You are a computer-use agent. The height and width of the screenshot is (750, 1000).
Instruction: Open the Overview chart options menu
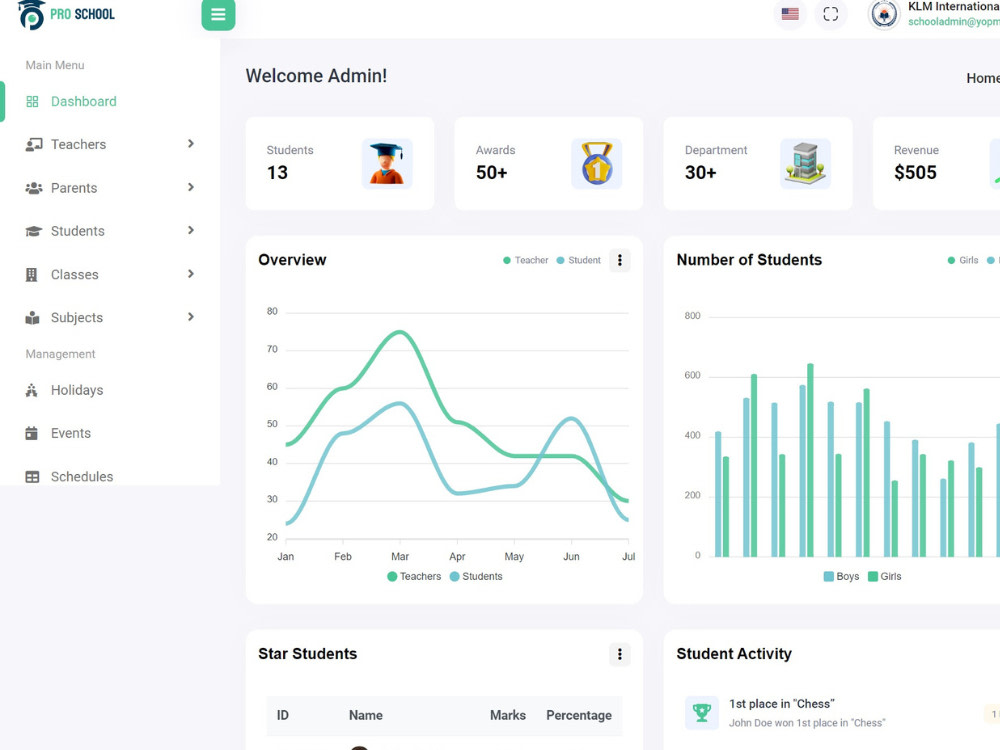pos(620,260)
